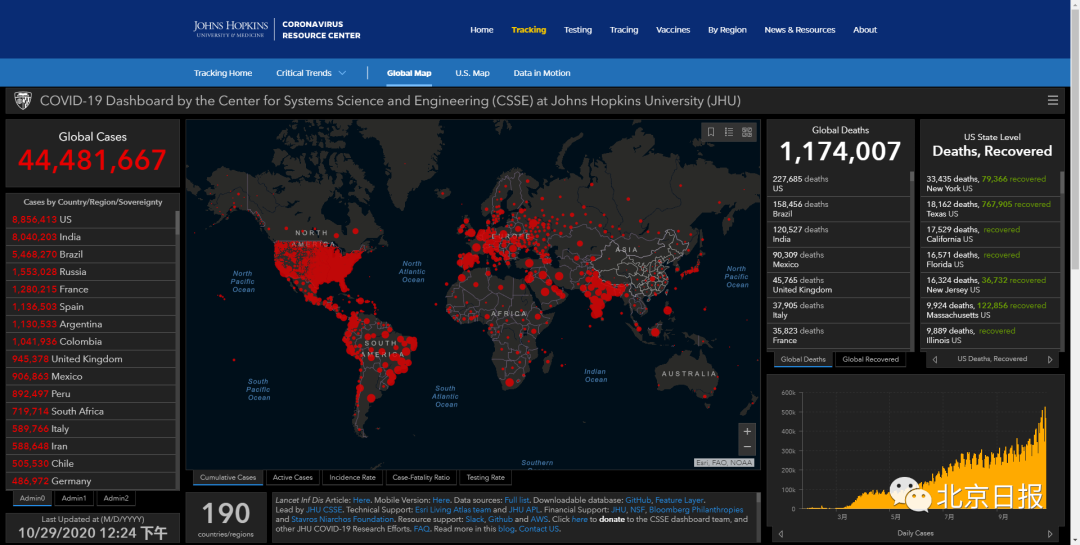Select the Global Deaths tab
The width and height of the screenshot is (1080, 545).
(803, 359)
